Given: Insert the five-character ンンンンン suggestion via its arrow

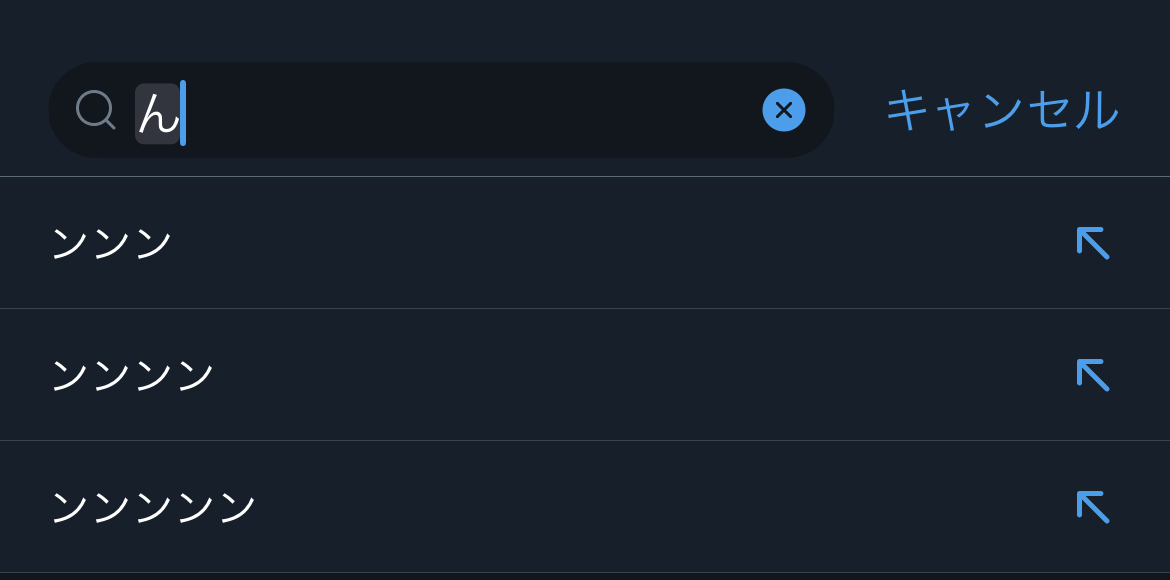Looking at the screenshot, I should (1092, 507).
